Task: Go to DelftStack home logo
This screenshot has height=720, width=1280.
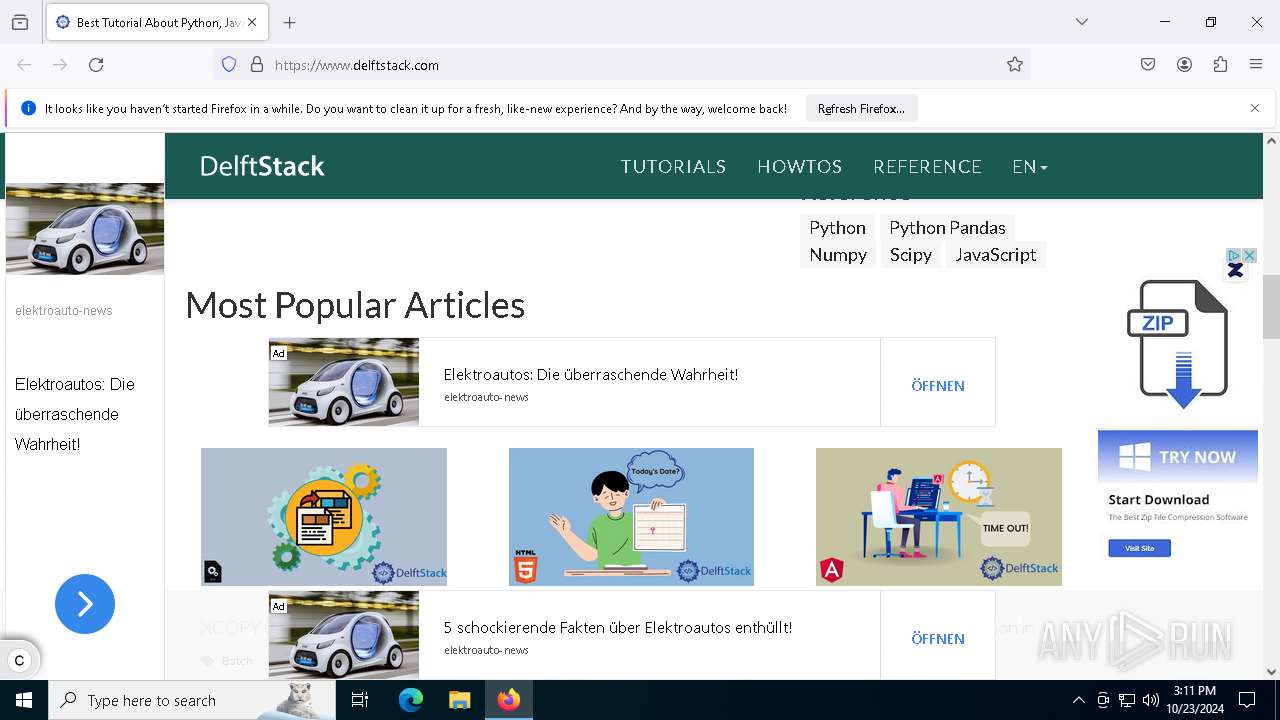Action: pyautogui.click(x=263, y=166)
